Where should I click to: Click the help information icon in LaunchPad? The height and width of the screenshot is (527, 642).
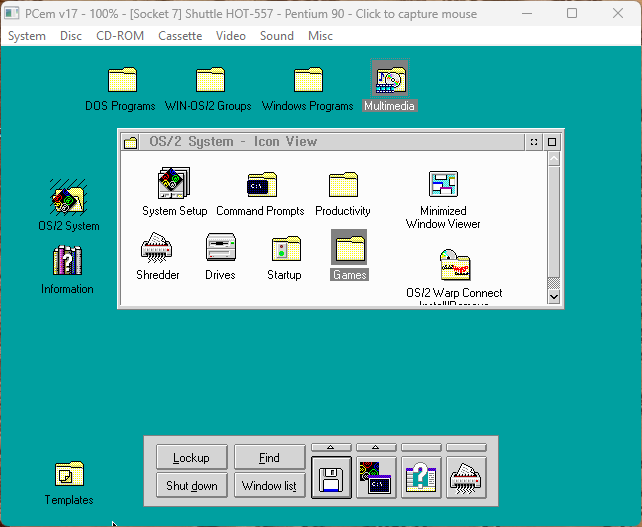tap(421, 478)
